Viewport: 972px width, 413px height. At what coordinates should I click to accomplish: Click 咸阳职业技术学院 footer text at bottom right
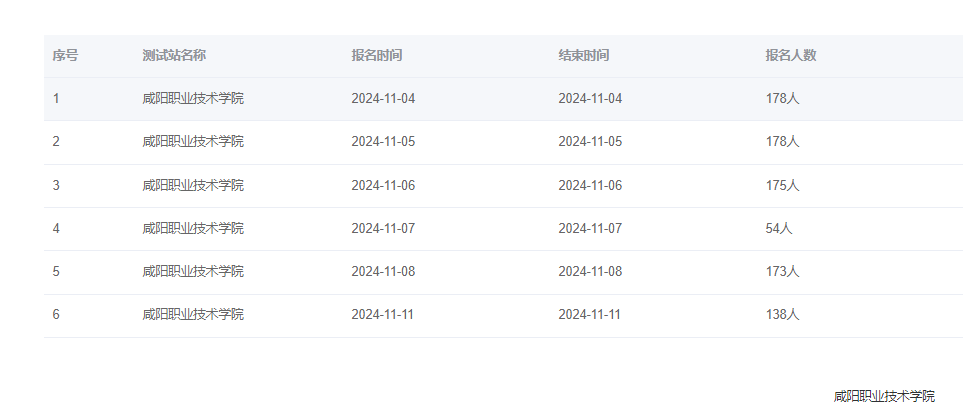click(x=884, y=396)
